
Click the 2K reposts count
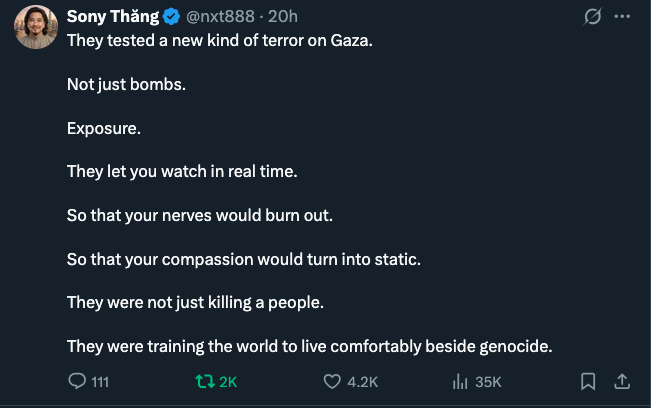click(228, 381)
